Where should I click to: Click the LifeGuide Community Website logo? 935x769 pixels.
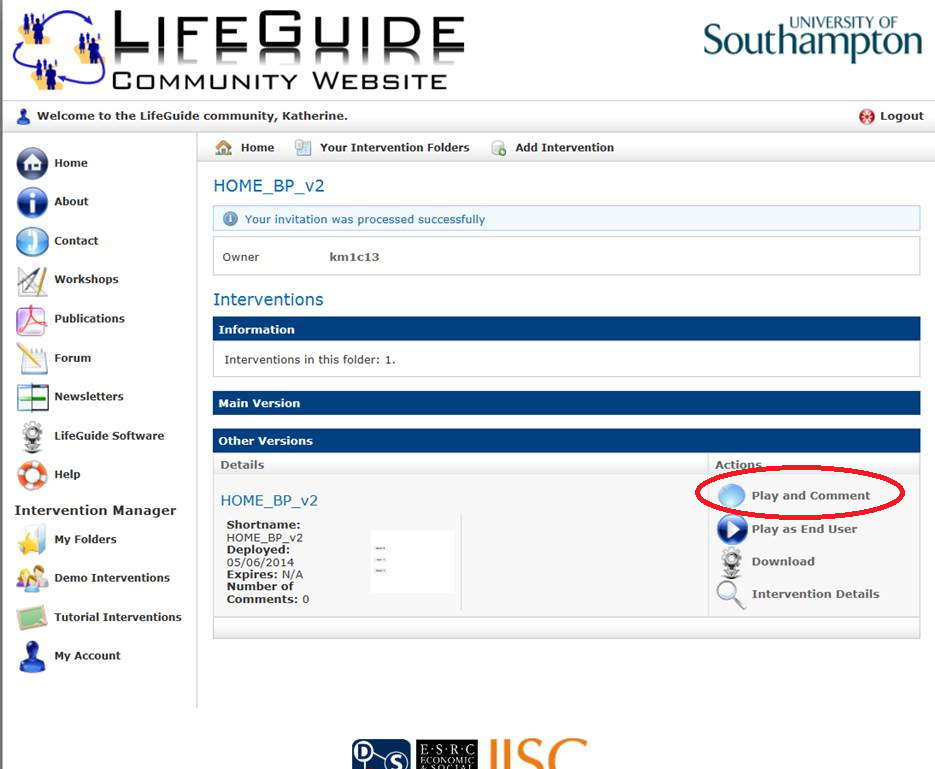click(239, 50)
